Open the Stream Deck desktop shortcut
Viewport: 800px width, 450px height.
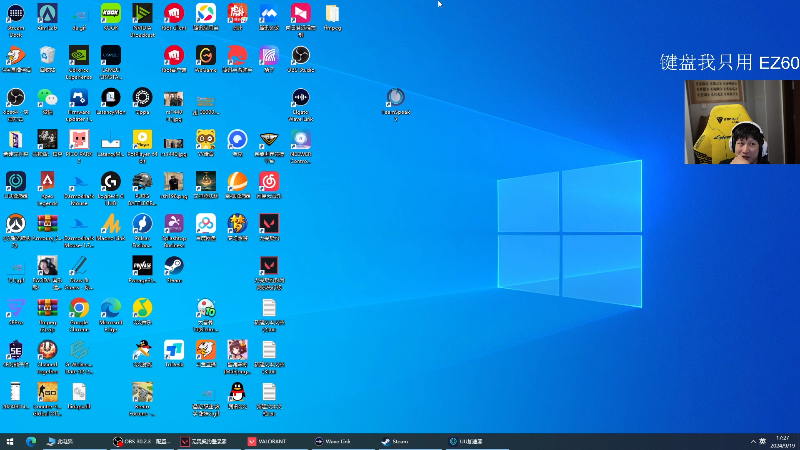(16, 20)
